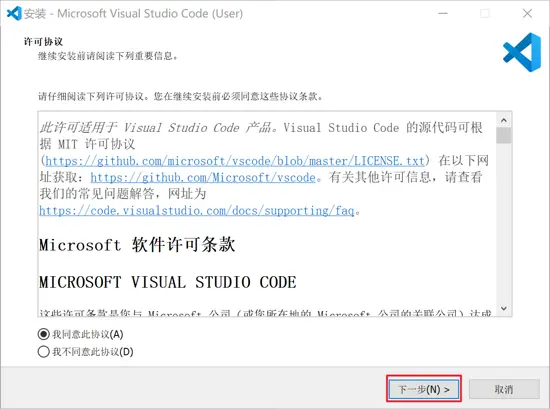550x409 pixels.
Task: Open the GitHub LICENSE.txt link
Action: click(235, 161)
